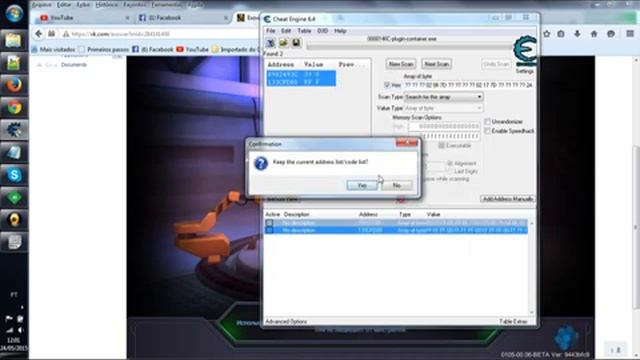The image size is (640, 360).
Task: Open network signal tray icon
Action: [x=9, y=330]
